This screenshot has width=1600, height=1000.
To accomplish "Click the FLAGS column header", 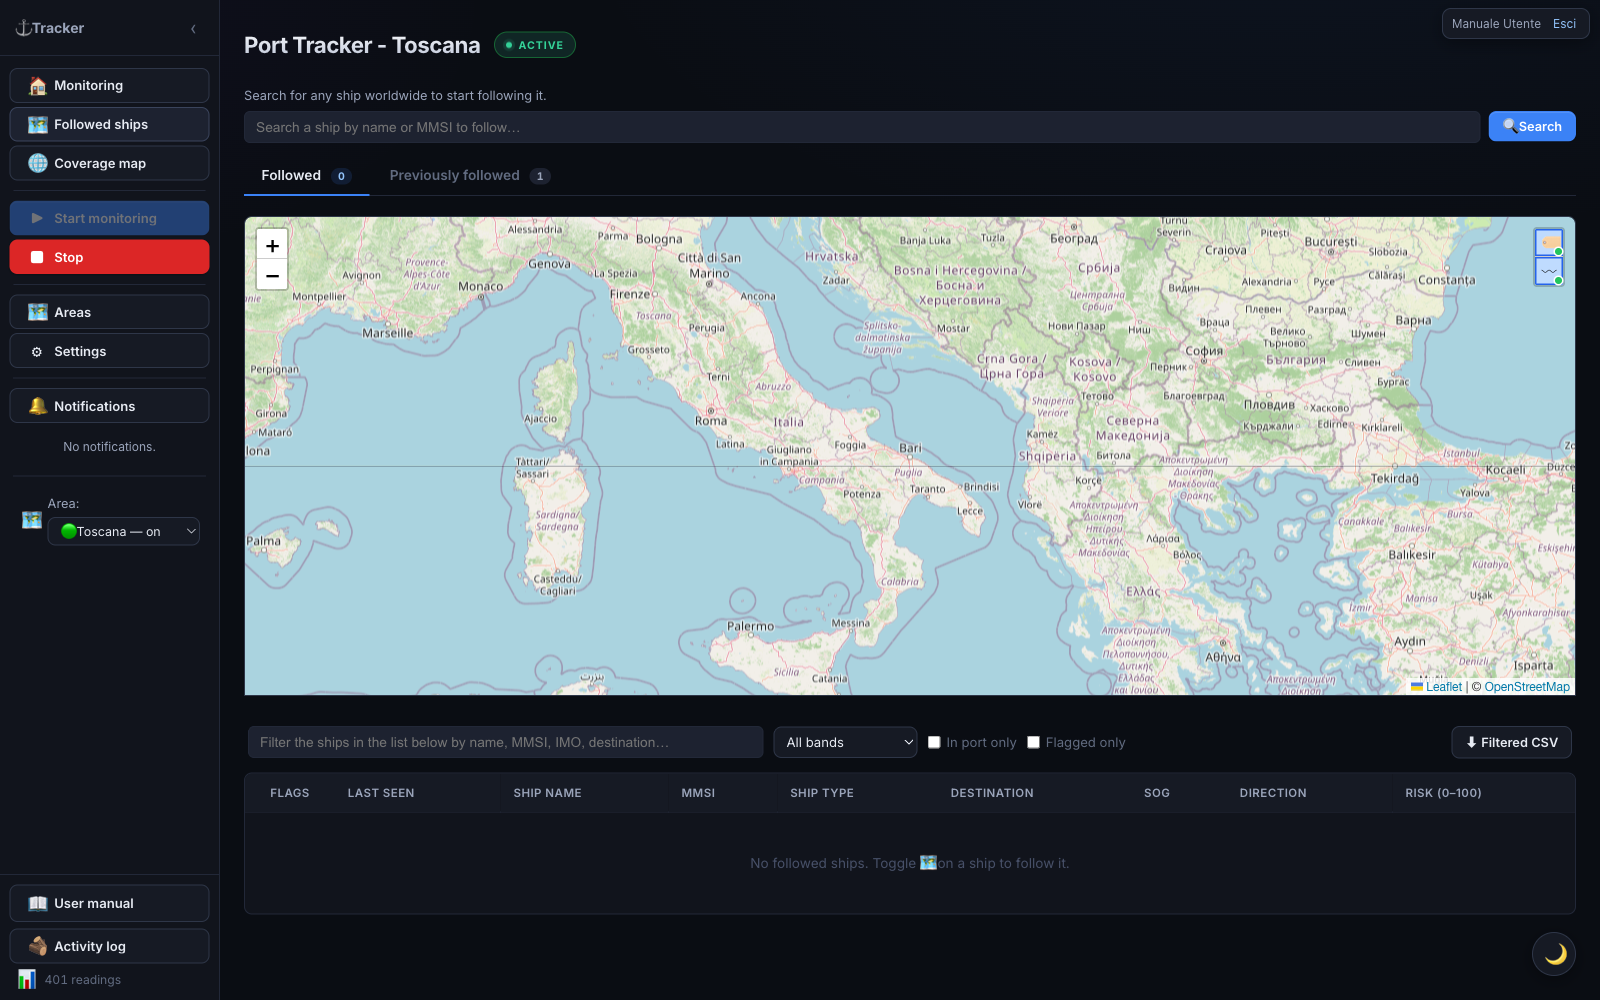I will [x=290, y=793].
